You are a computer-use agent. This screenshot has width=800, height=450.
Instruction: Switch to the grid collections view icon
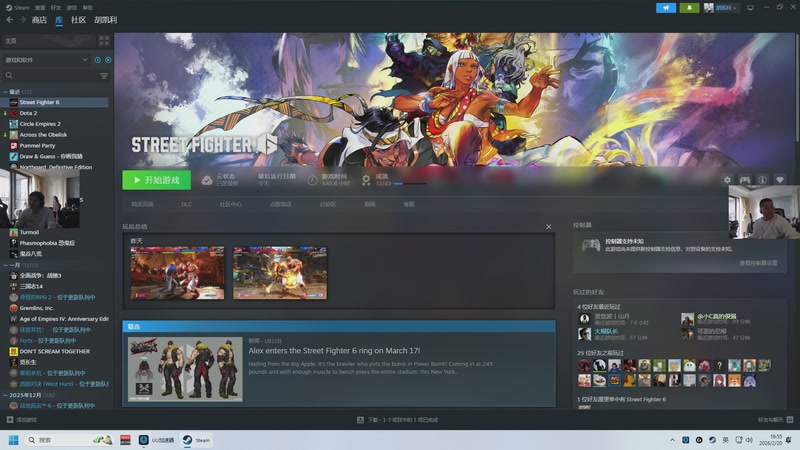(x=104, y=40)
